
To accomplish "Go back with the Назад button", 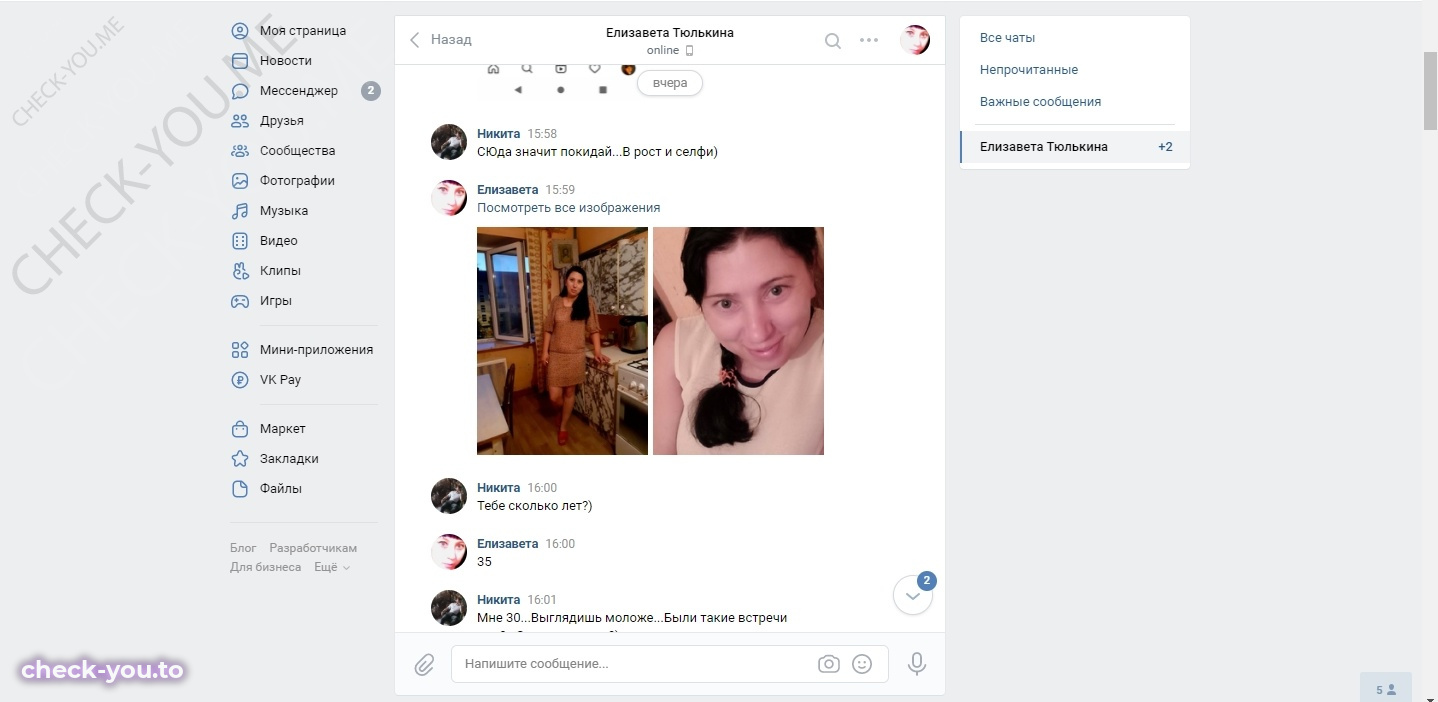I will pyautogui.click(x=440, y=40).
